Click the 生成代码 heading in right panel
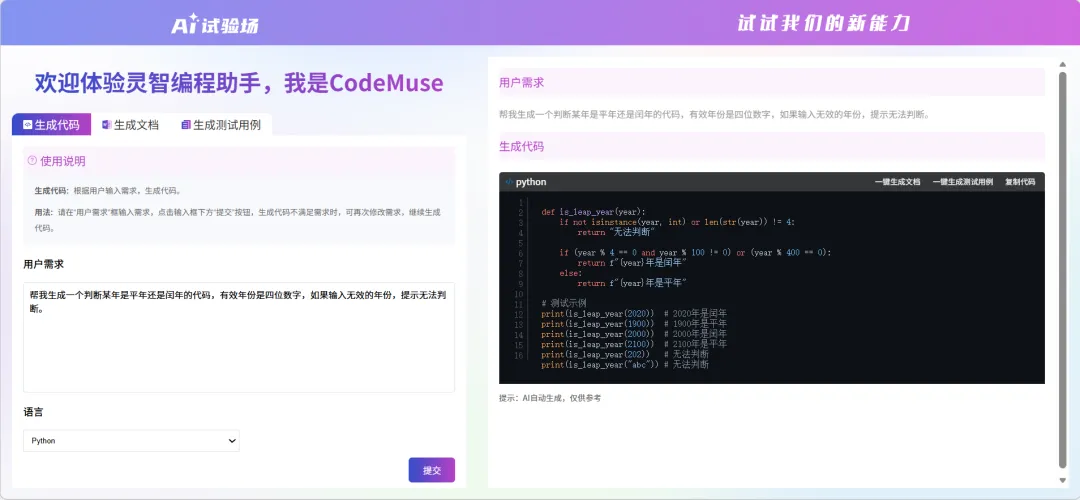The width and height of the screenshot is (1080, 500). point(521,147)
